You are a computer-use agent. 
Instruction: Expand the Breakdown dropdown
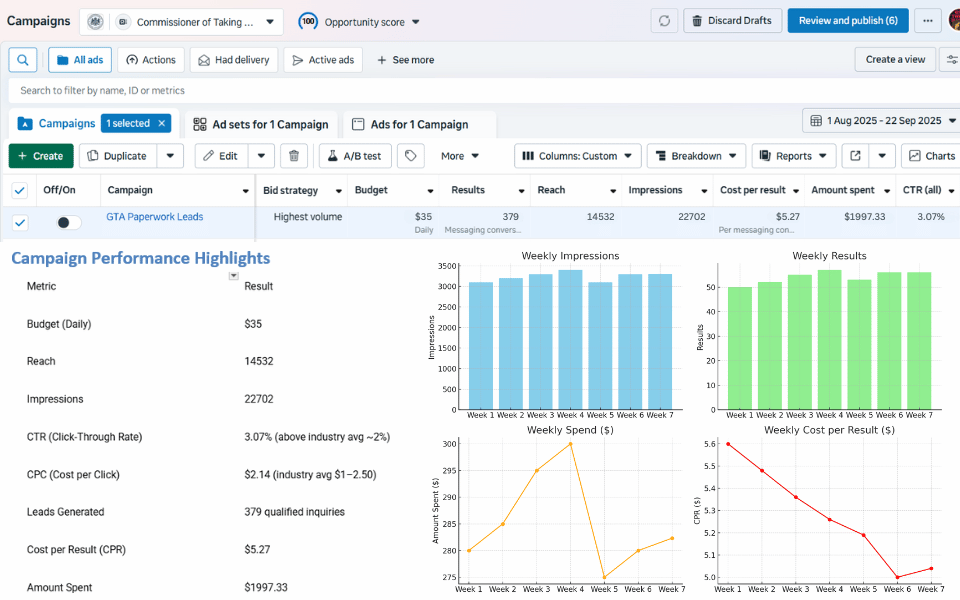696,156
